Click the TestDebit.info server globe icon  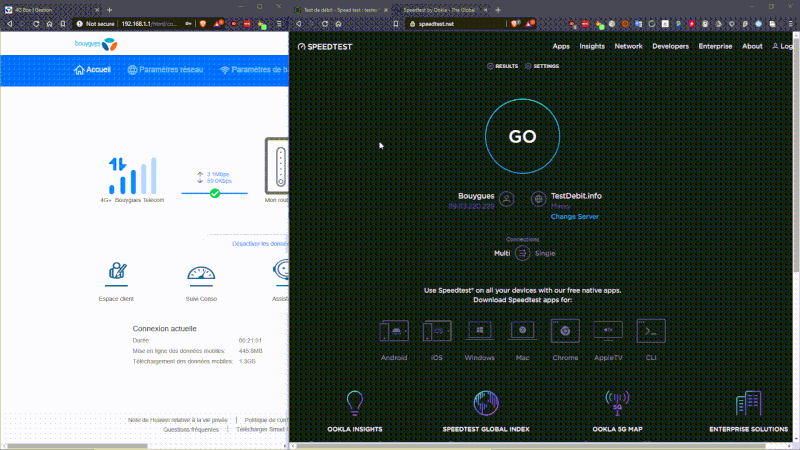(538, 198)
